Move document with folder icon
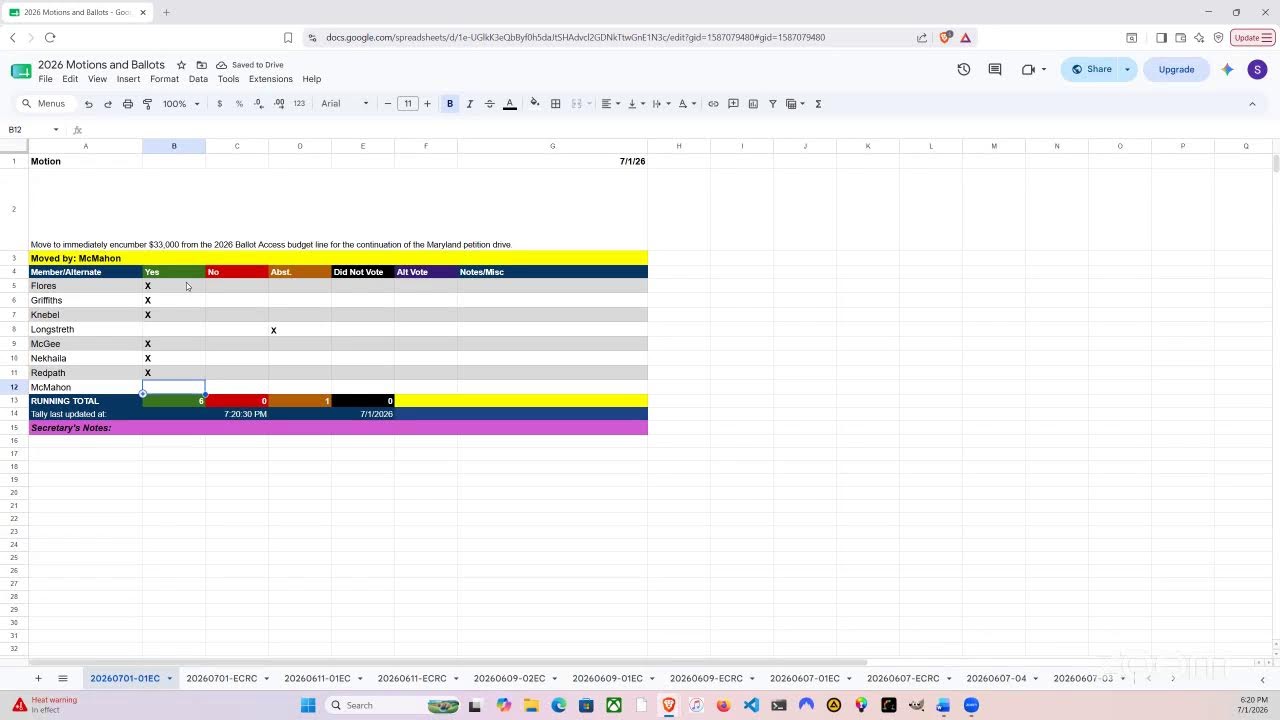 point(201,65)
